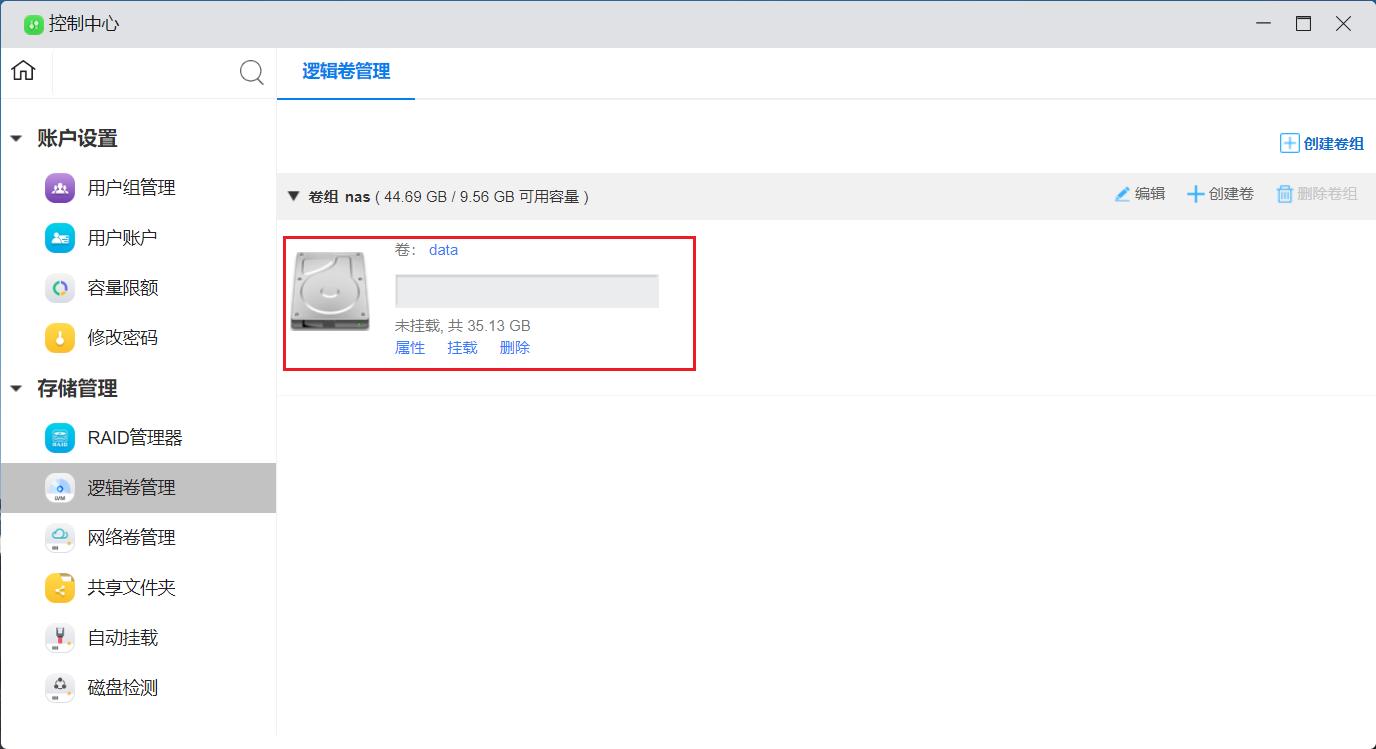This screenshot has width=1376, height=749.
Task: Open 容量限额 quota icon
Action: tap(60, 288)
